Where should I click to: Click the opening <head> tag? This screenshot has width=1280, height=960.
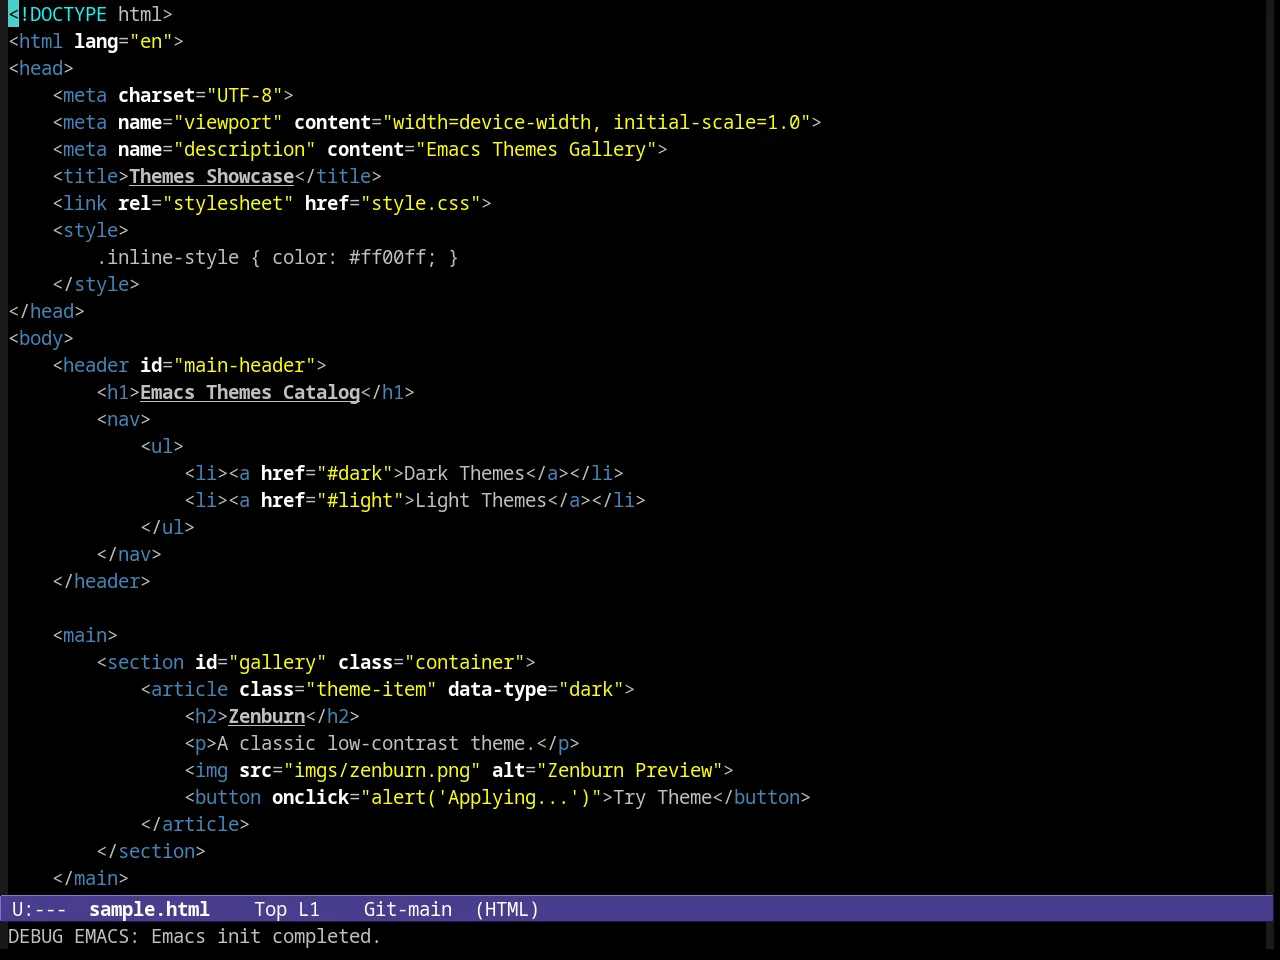(41, 68)
